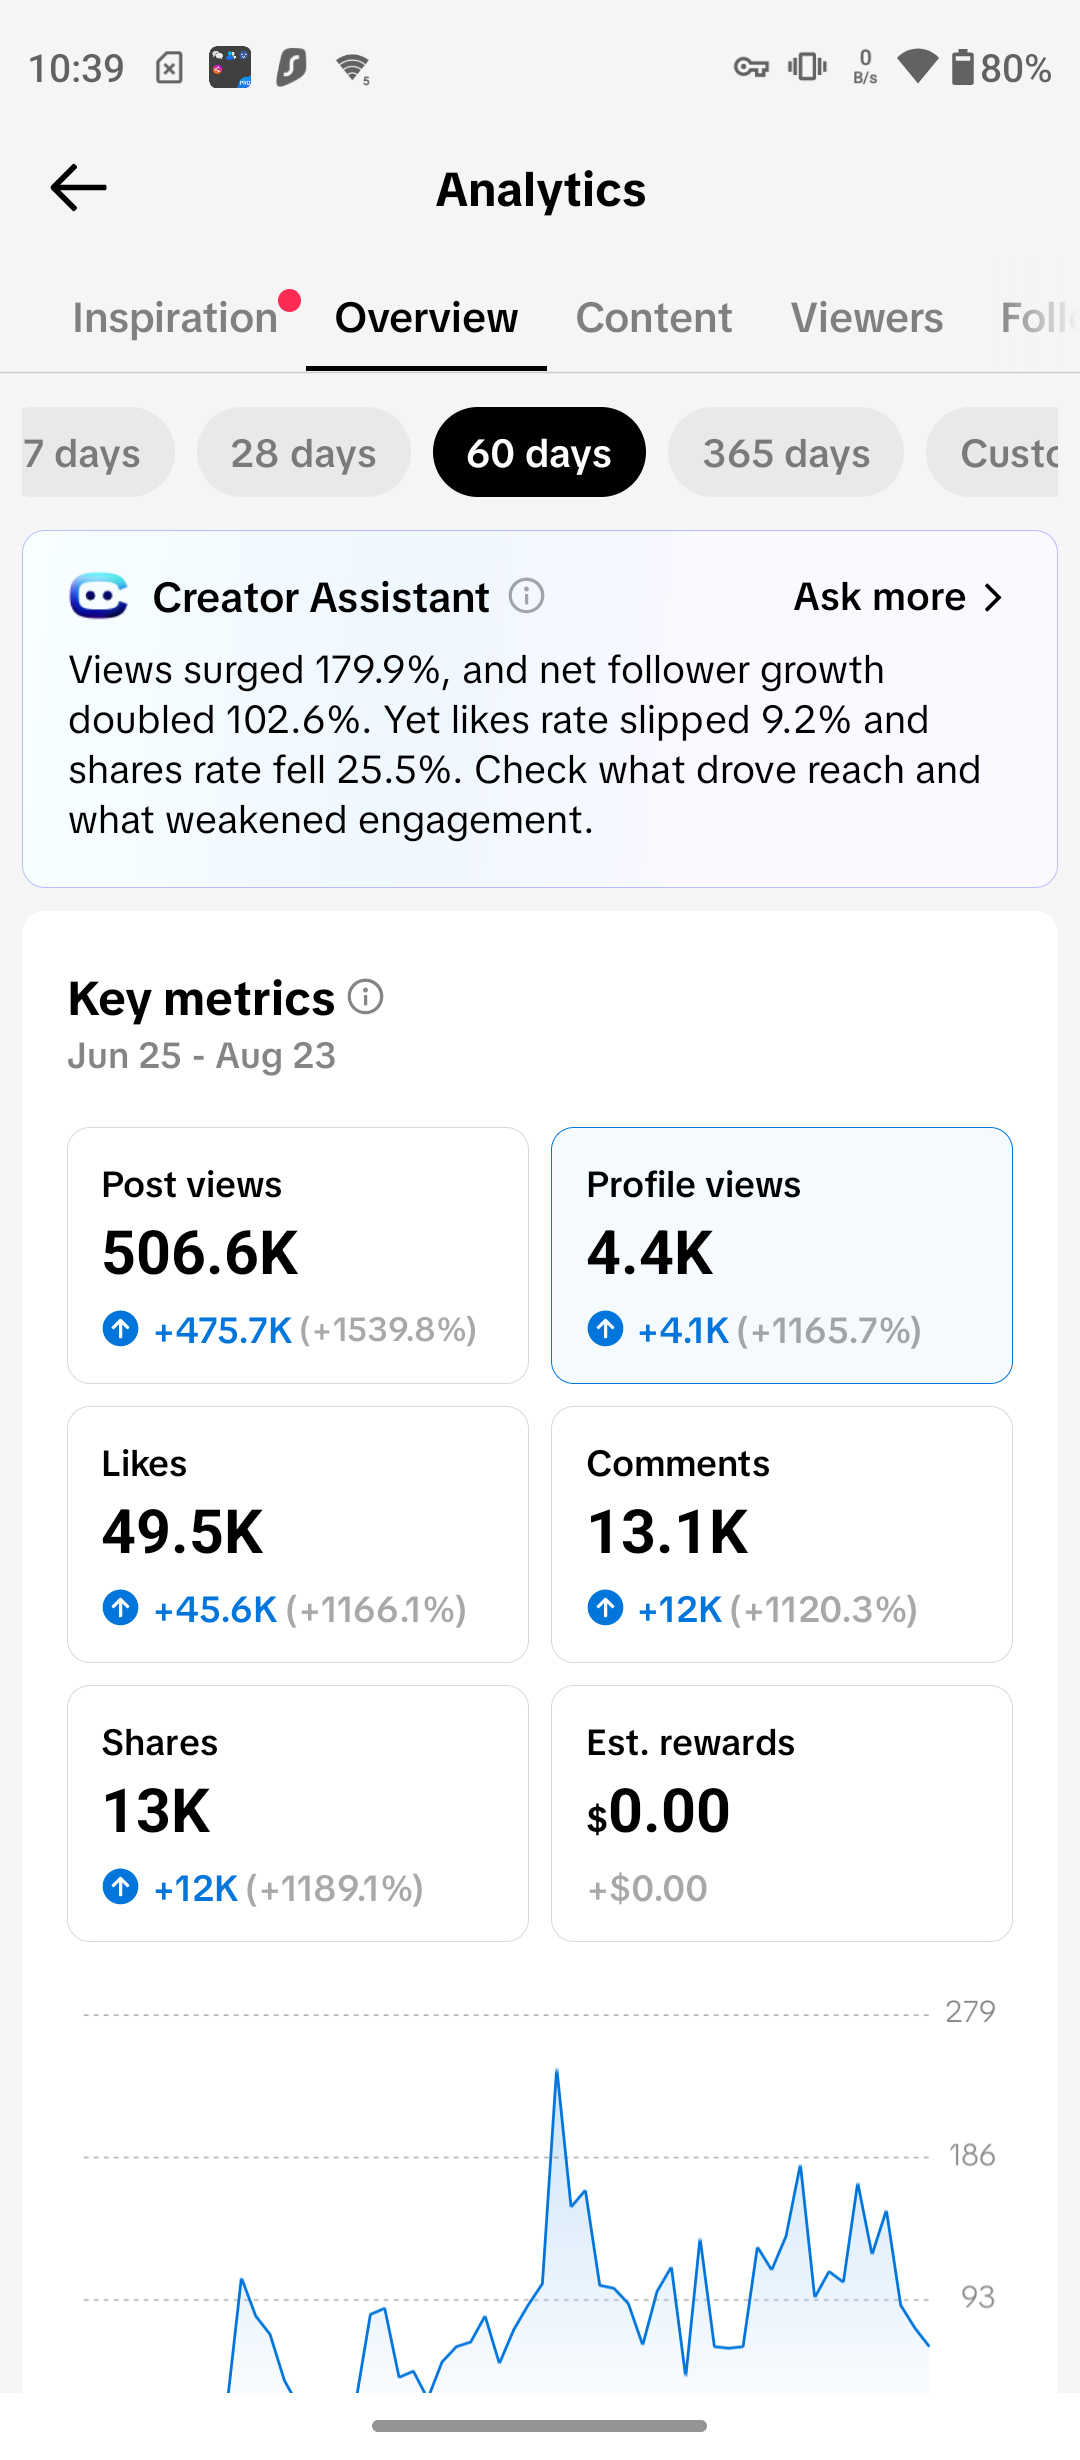Tap the vibrate mode status icon
The width and height of the screenshot is (1080, 2460).
pyautogui.click(x=807, y=67)
